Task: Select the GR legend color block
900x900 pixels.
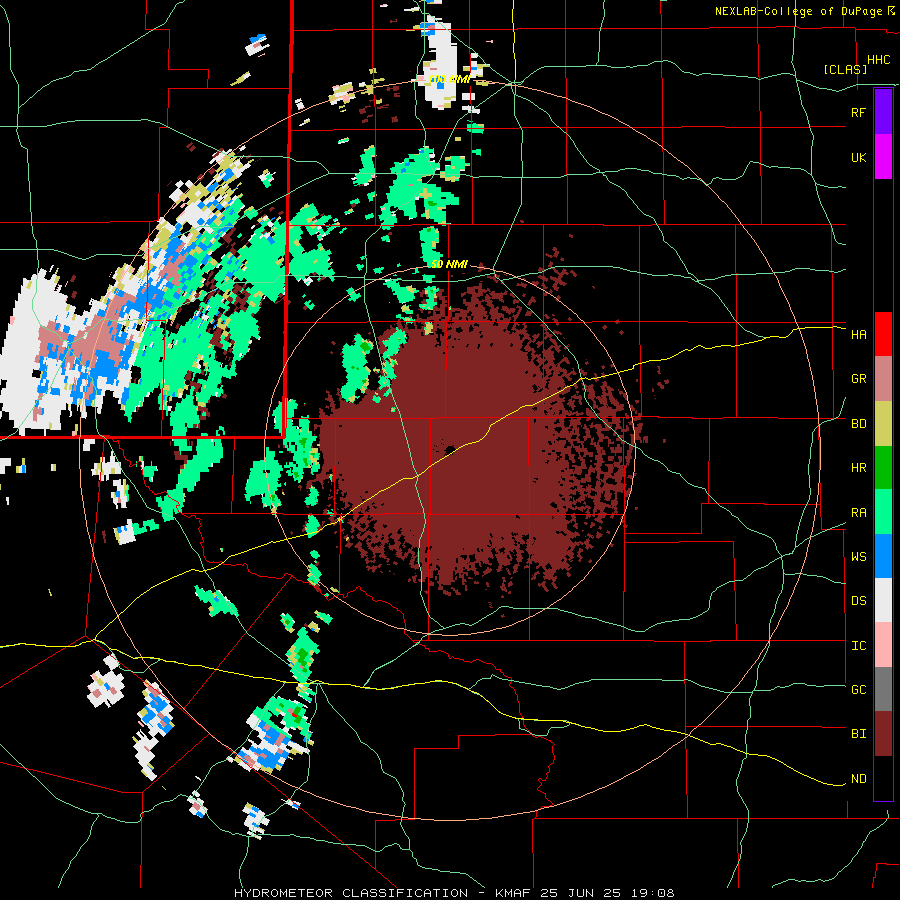Action: pos(883,379)
